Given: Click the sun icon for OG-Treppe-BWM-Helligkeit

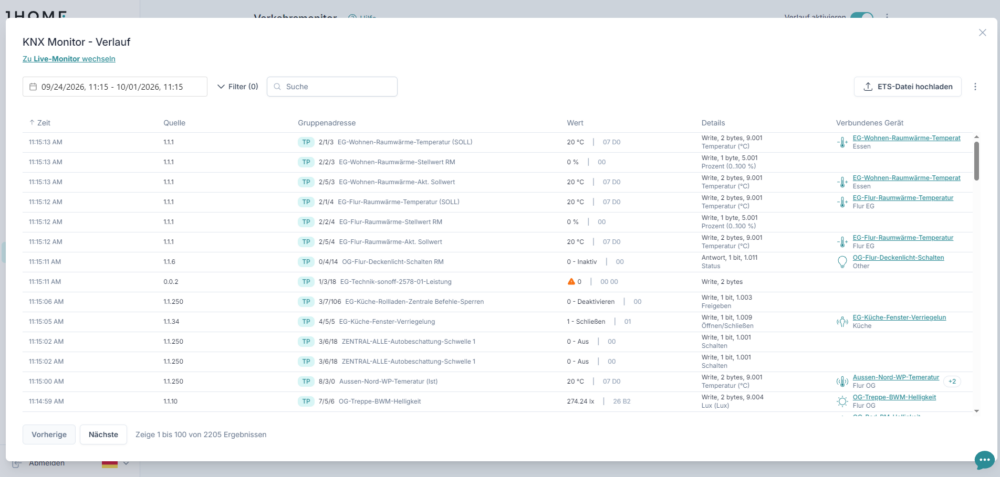Looking at the screenshot, I should 842,401.
